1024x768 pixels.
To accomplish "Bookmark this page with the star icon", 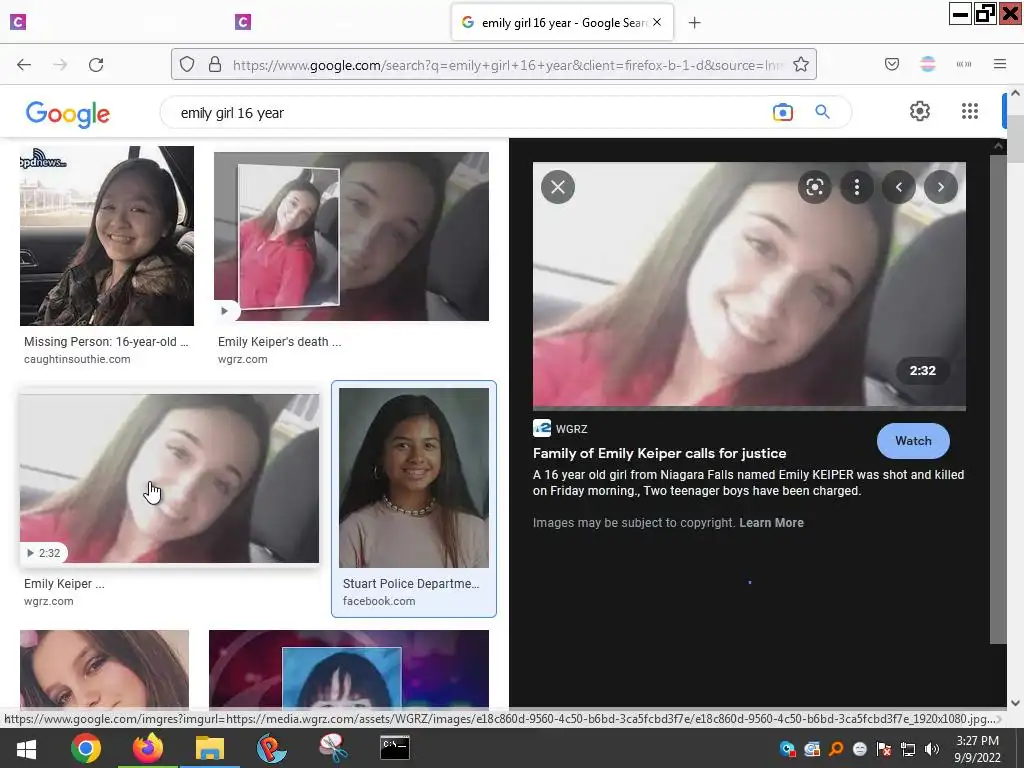I will [801, 64].
